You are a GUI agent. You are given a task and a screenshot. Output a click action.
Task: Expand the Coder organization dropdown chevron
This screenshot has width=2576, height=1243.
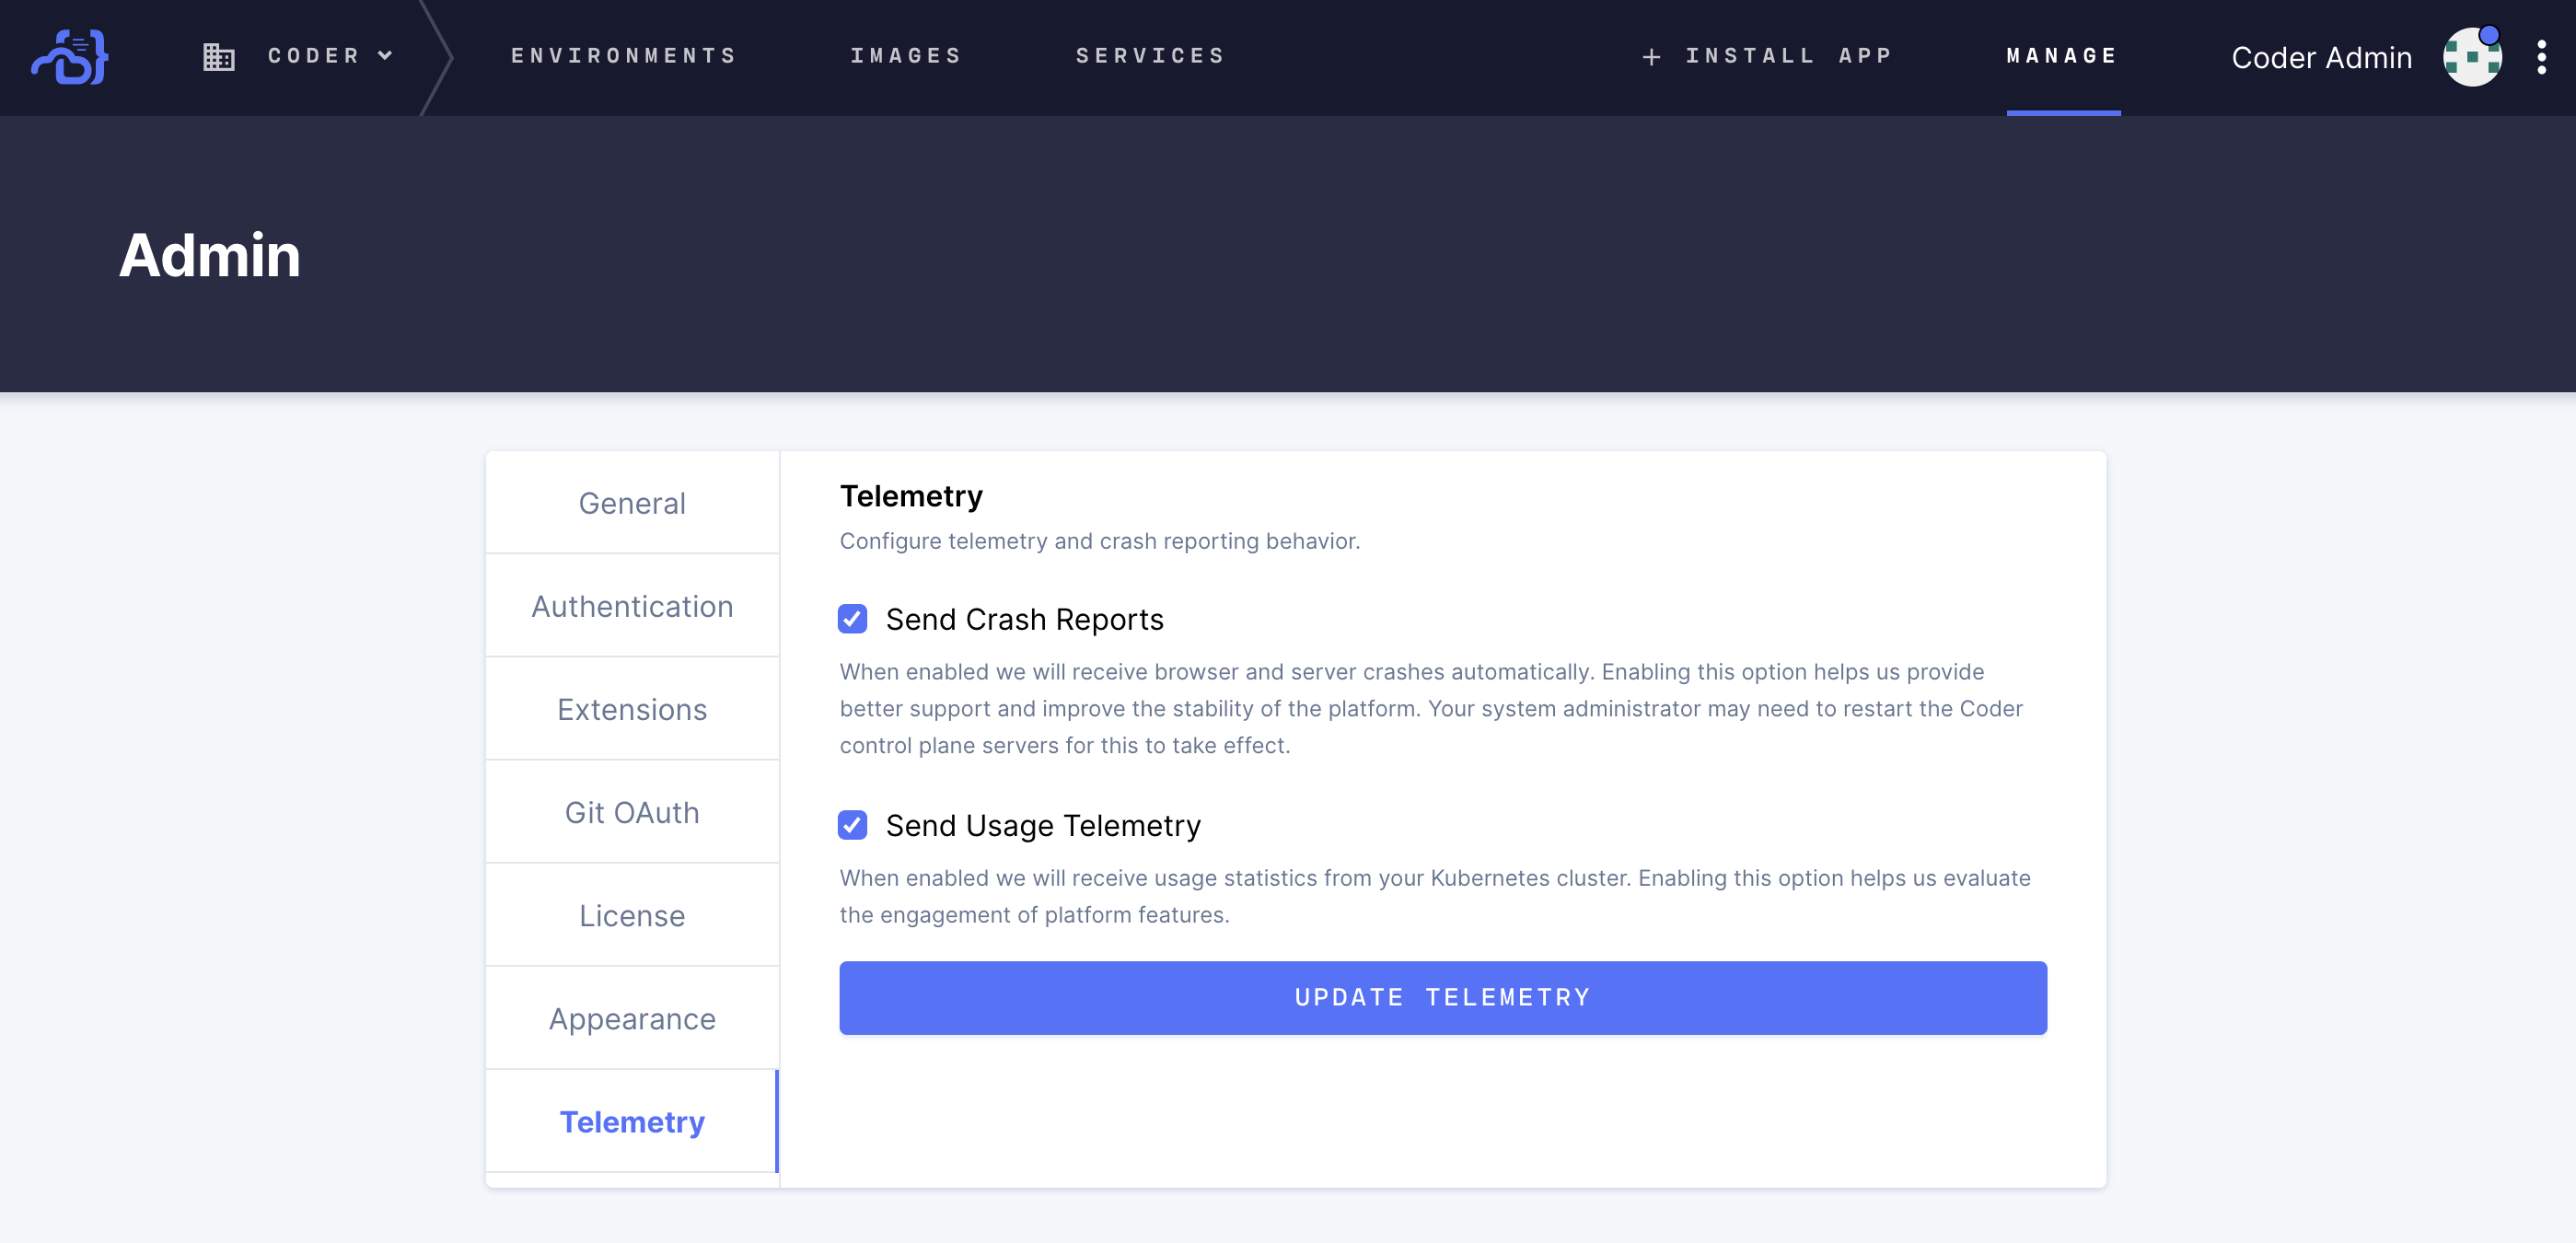point(386,56)
